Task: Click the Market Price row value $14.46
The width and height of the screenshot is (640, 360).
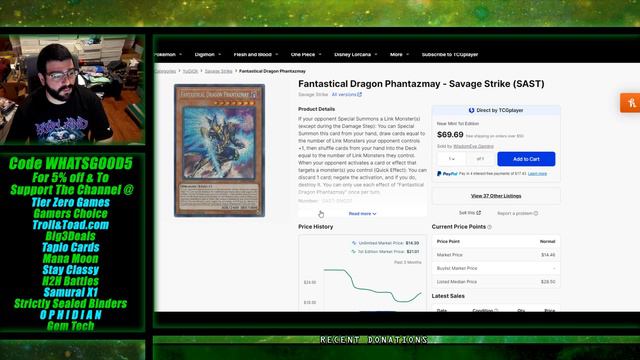Action: 548,255
